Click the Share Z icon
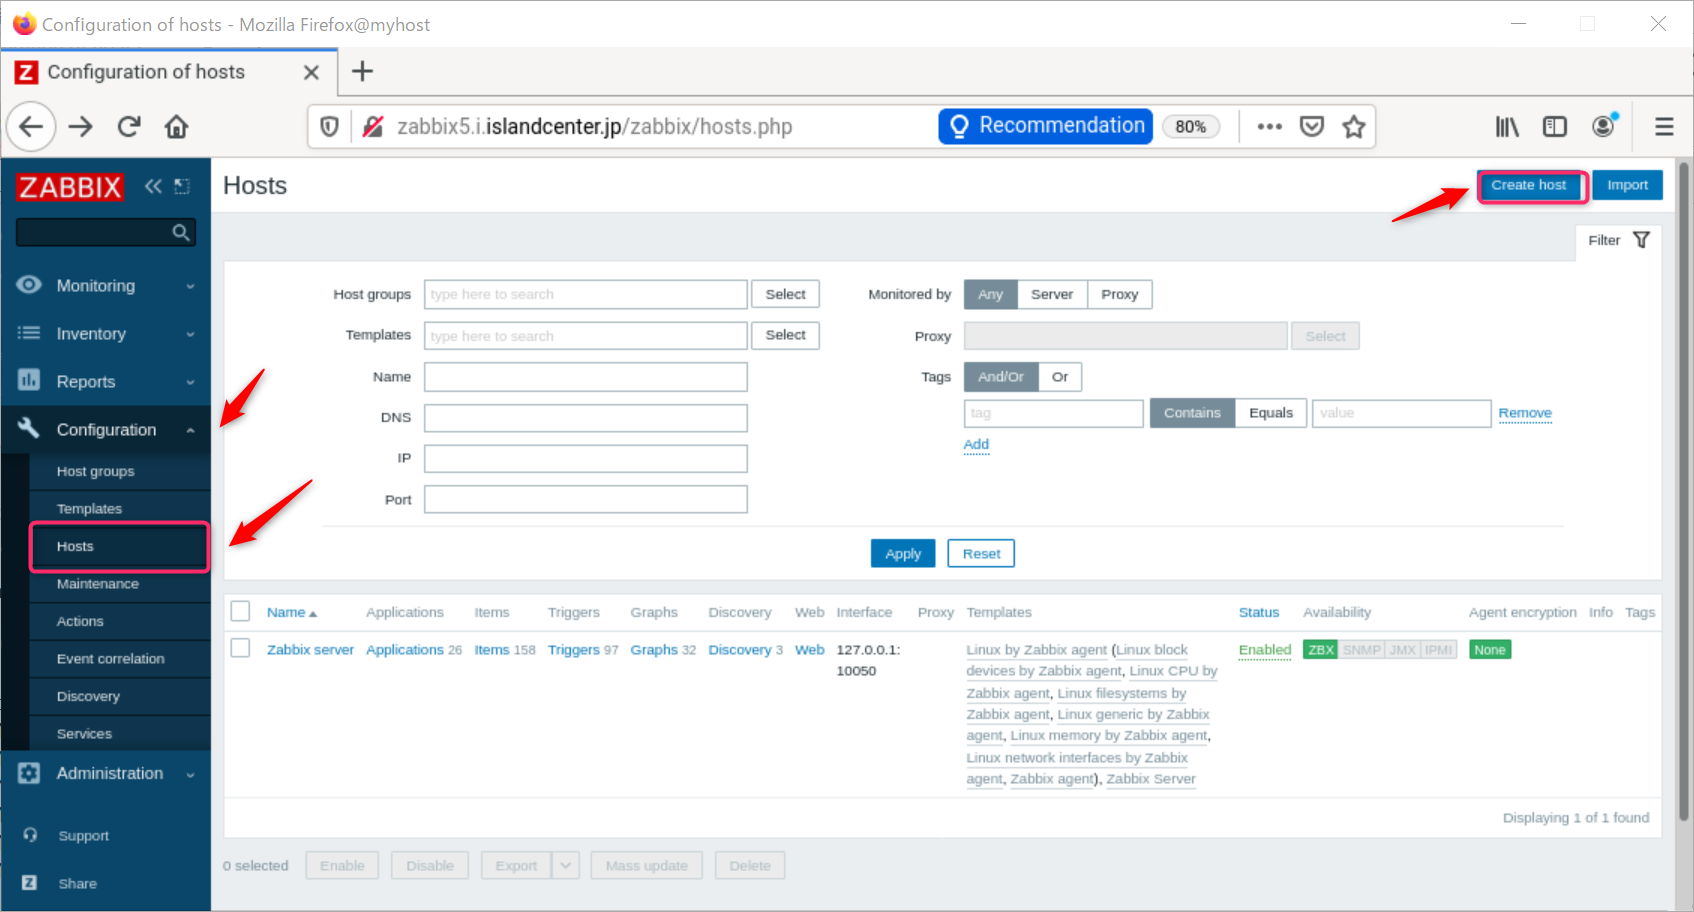 30,883
